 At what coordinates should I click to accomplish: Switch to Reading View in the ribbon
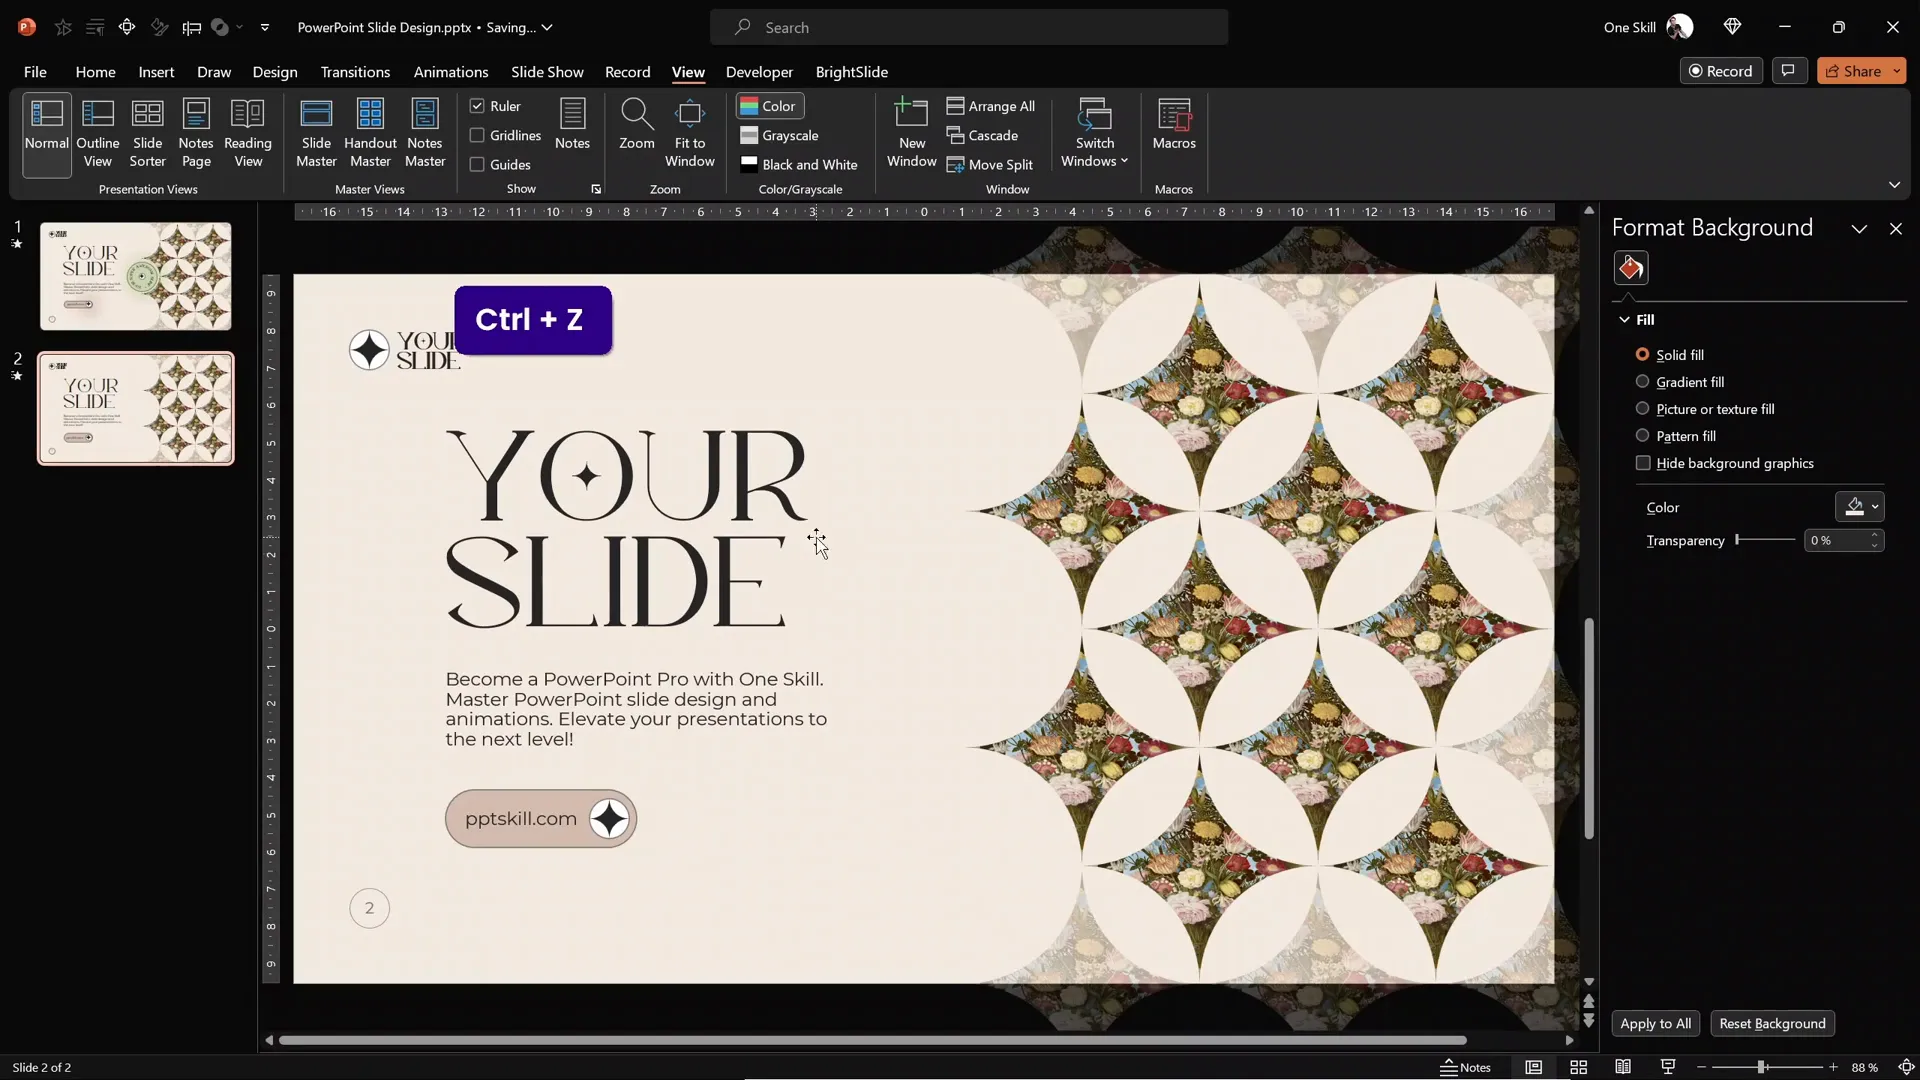click(x=248, y=134)
